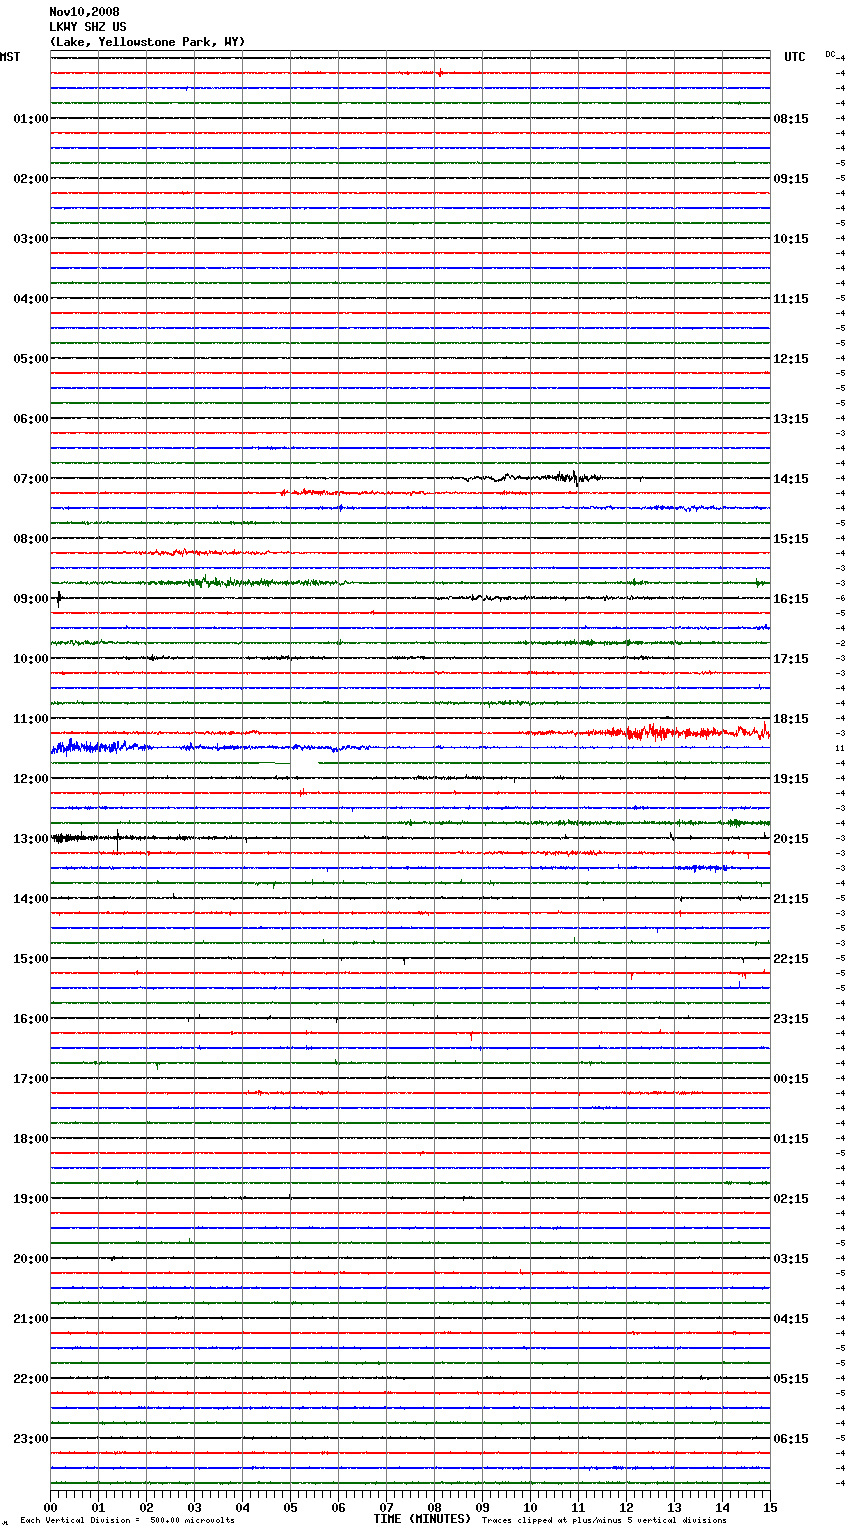Click minute tick '13' on the time axis
Viewport: 850px width, 1534px height.
[x=674, y=1507]
